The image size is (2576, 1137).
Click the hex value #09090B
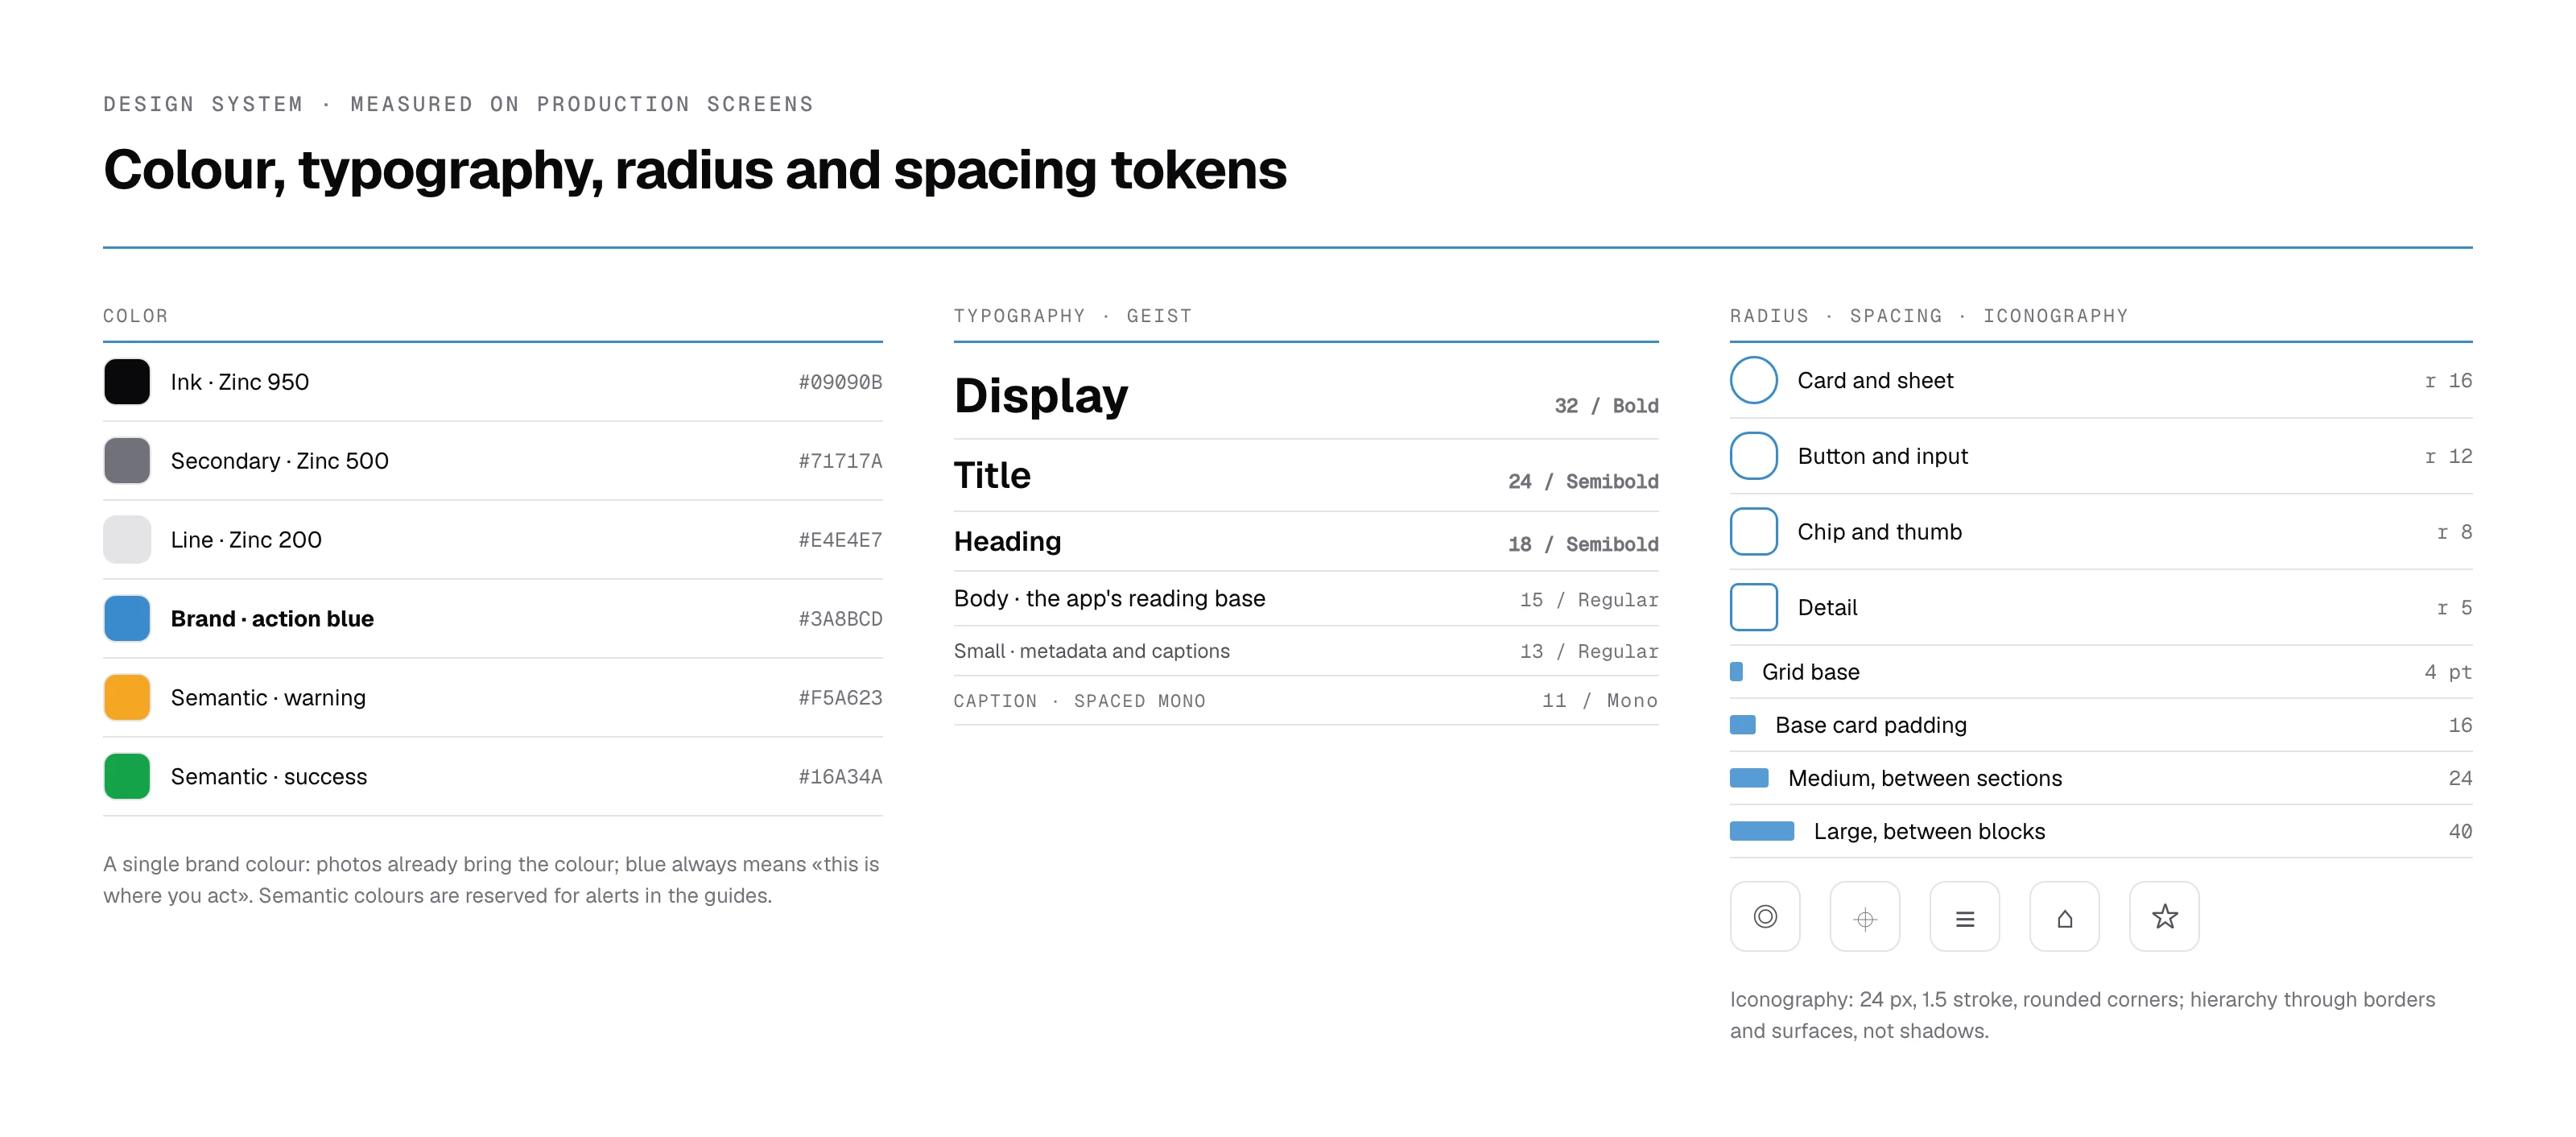point(840,382)
